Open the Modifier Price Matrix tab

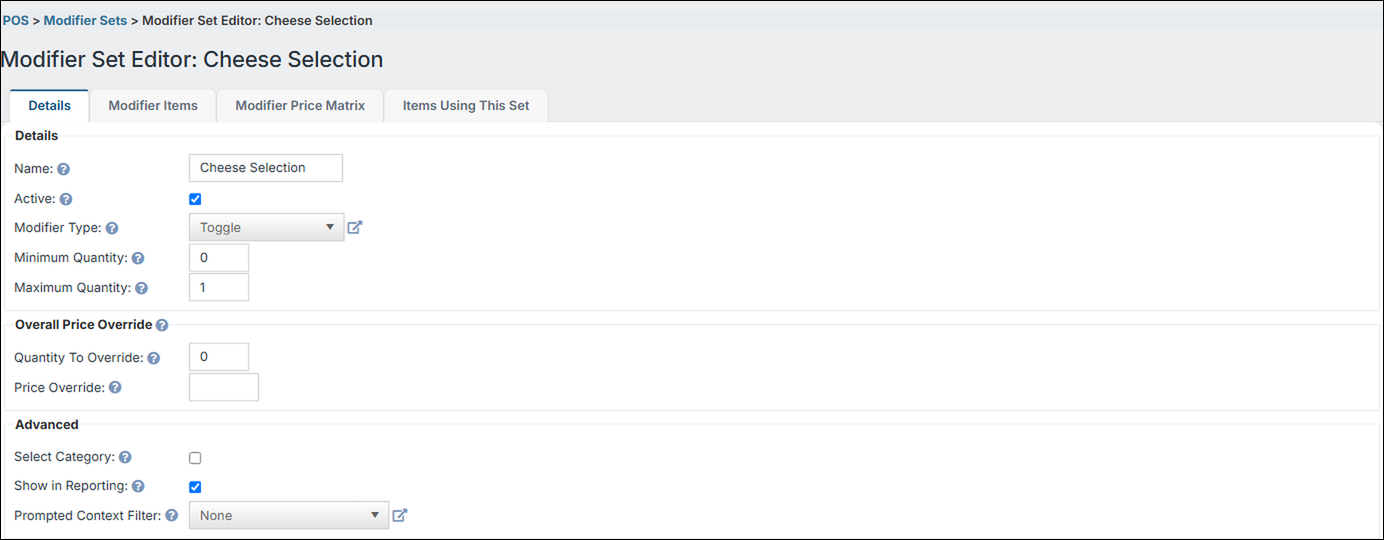point(300,105)
